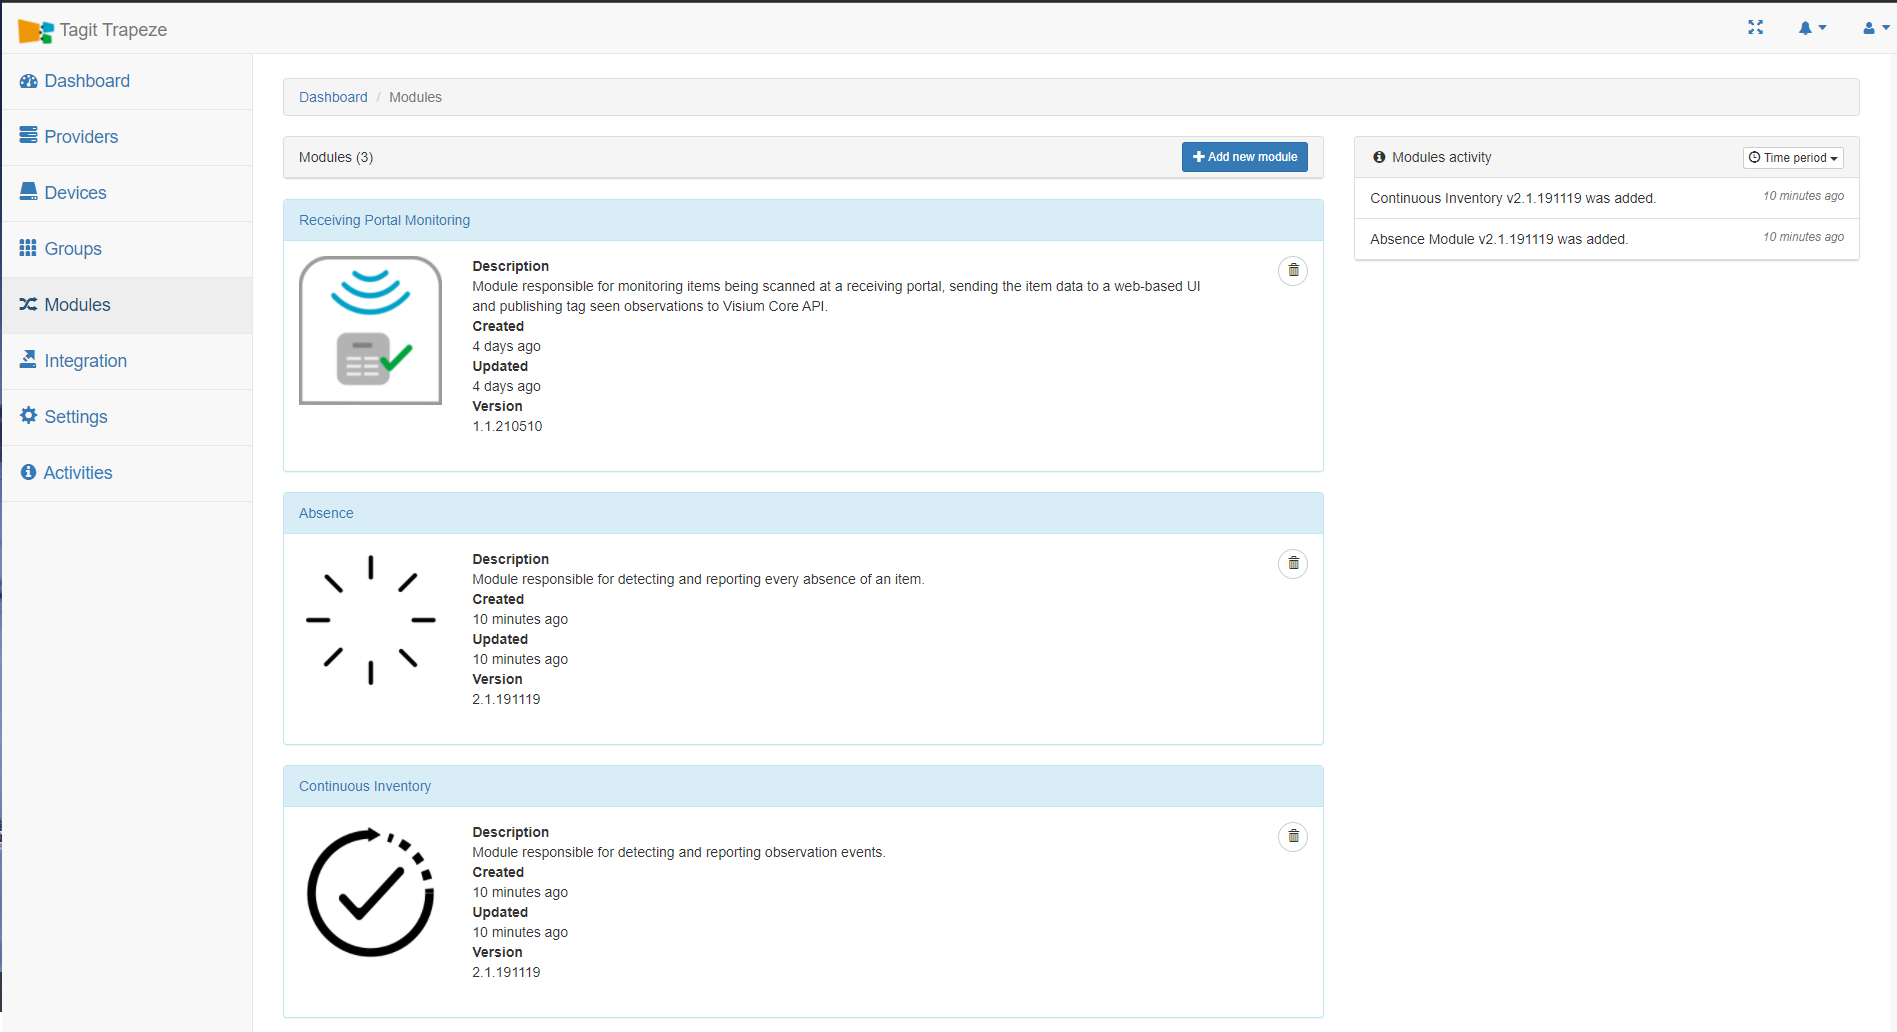
Task: Click the Providers stack icon in sidebar
Action: 28,135
